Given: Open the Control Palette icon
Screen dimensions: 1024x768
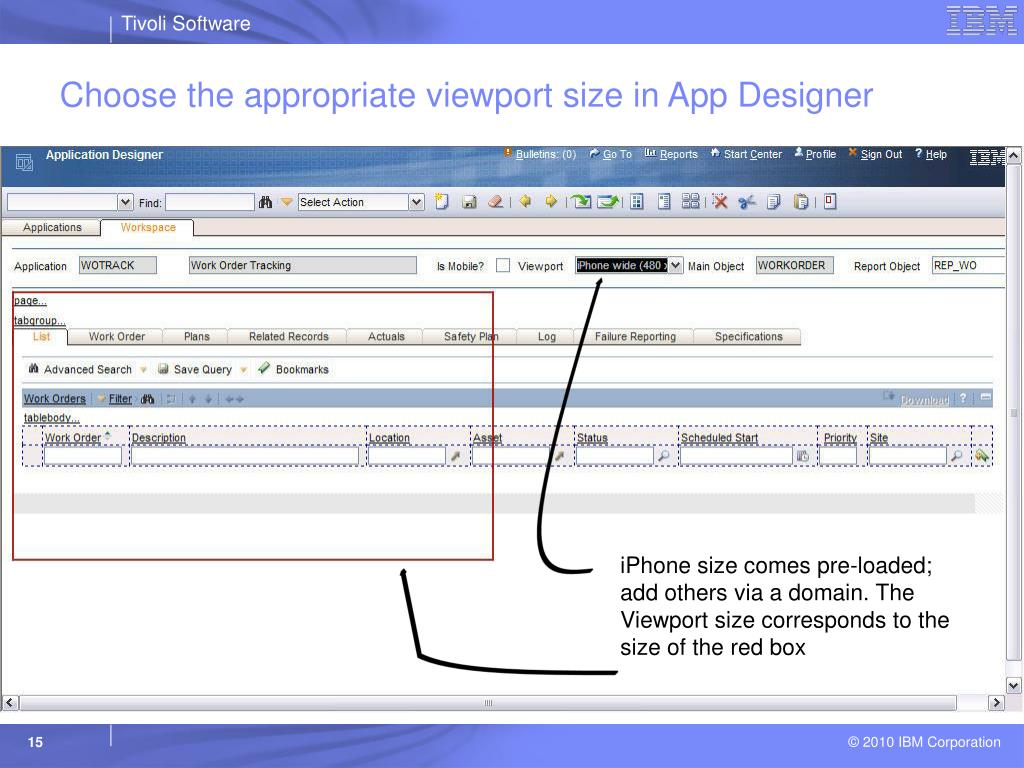Looking at the screenshot, I should (637, 202).
